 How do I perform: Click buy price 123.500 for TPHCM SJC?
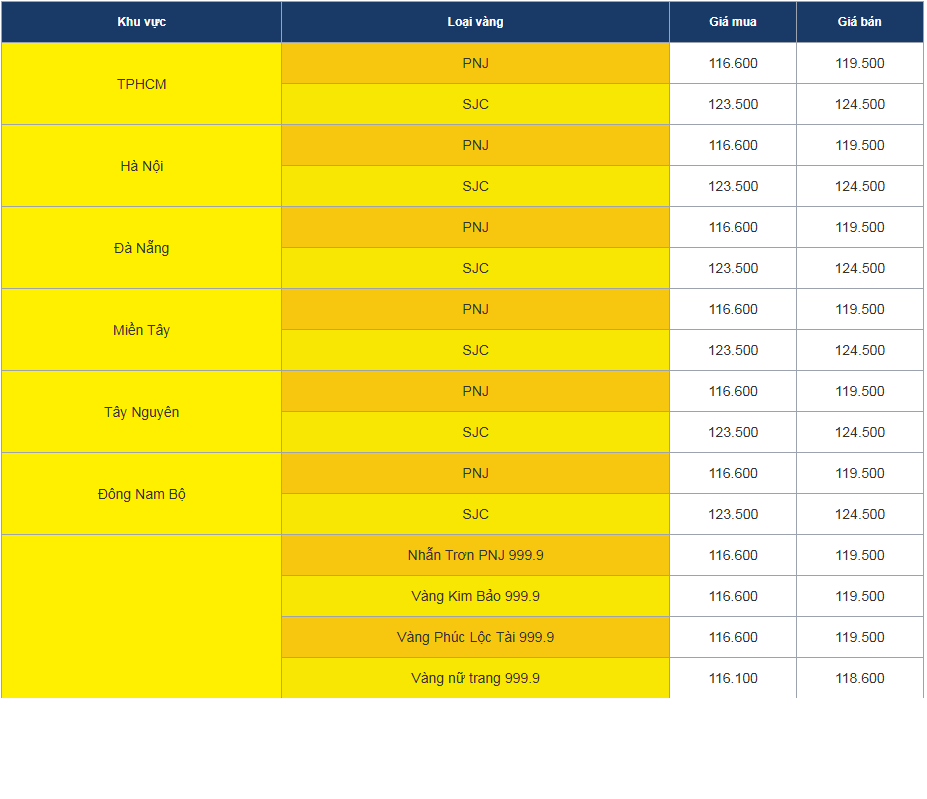[x=732, y=104]
